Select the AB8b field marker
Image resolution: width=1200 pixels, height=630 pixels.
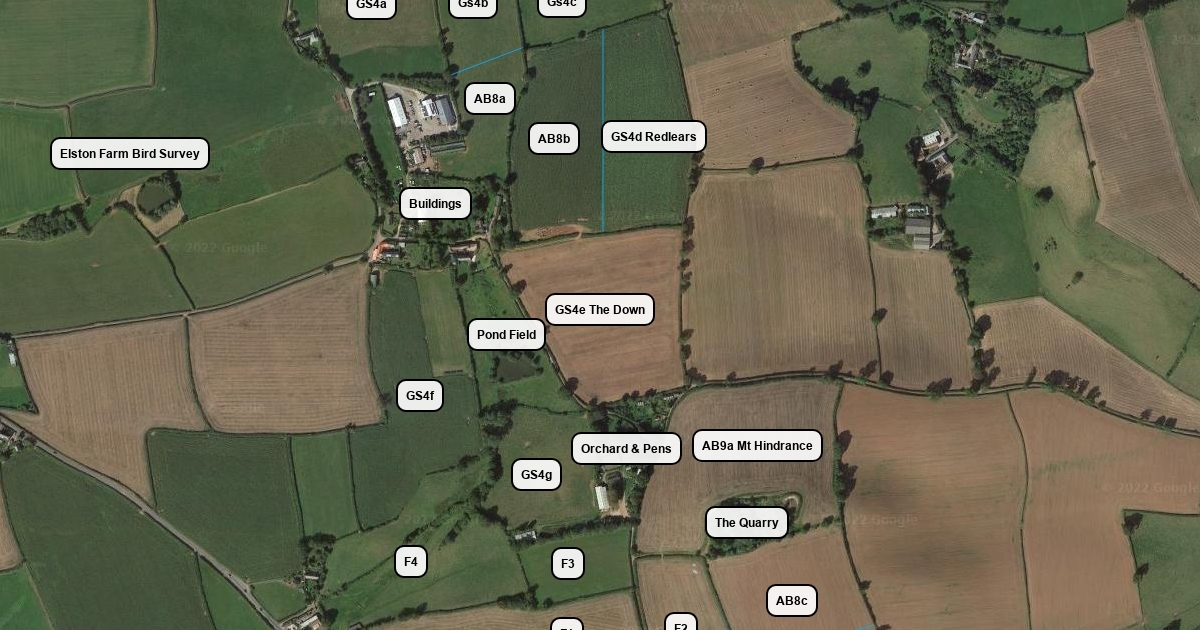click(x=554, y=139)
